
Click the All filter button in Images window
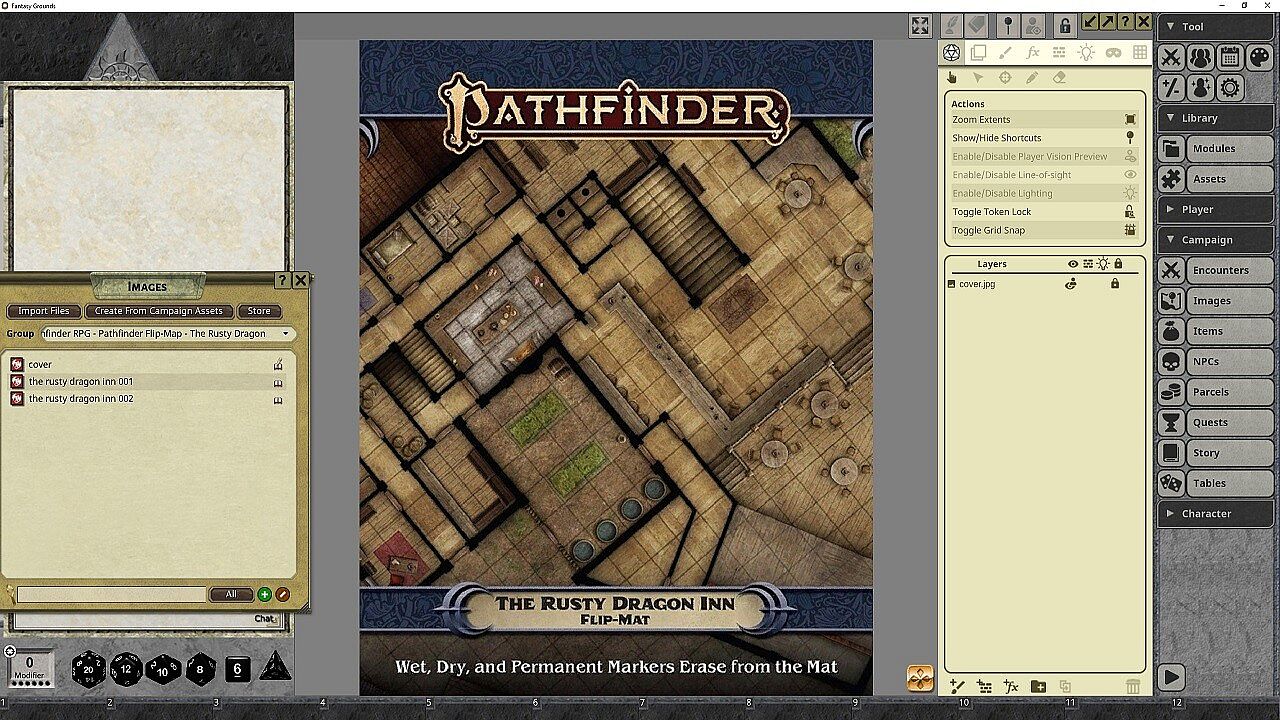(231, 594)
